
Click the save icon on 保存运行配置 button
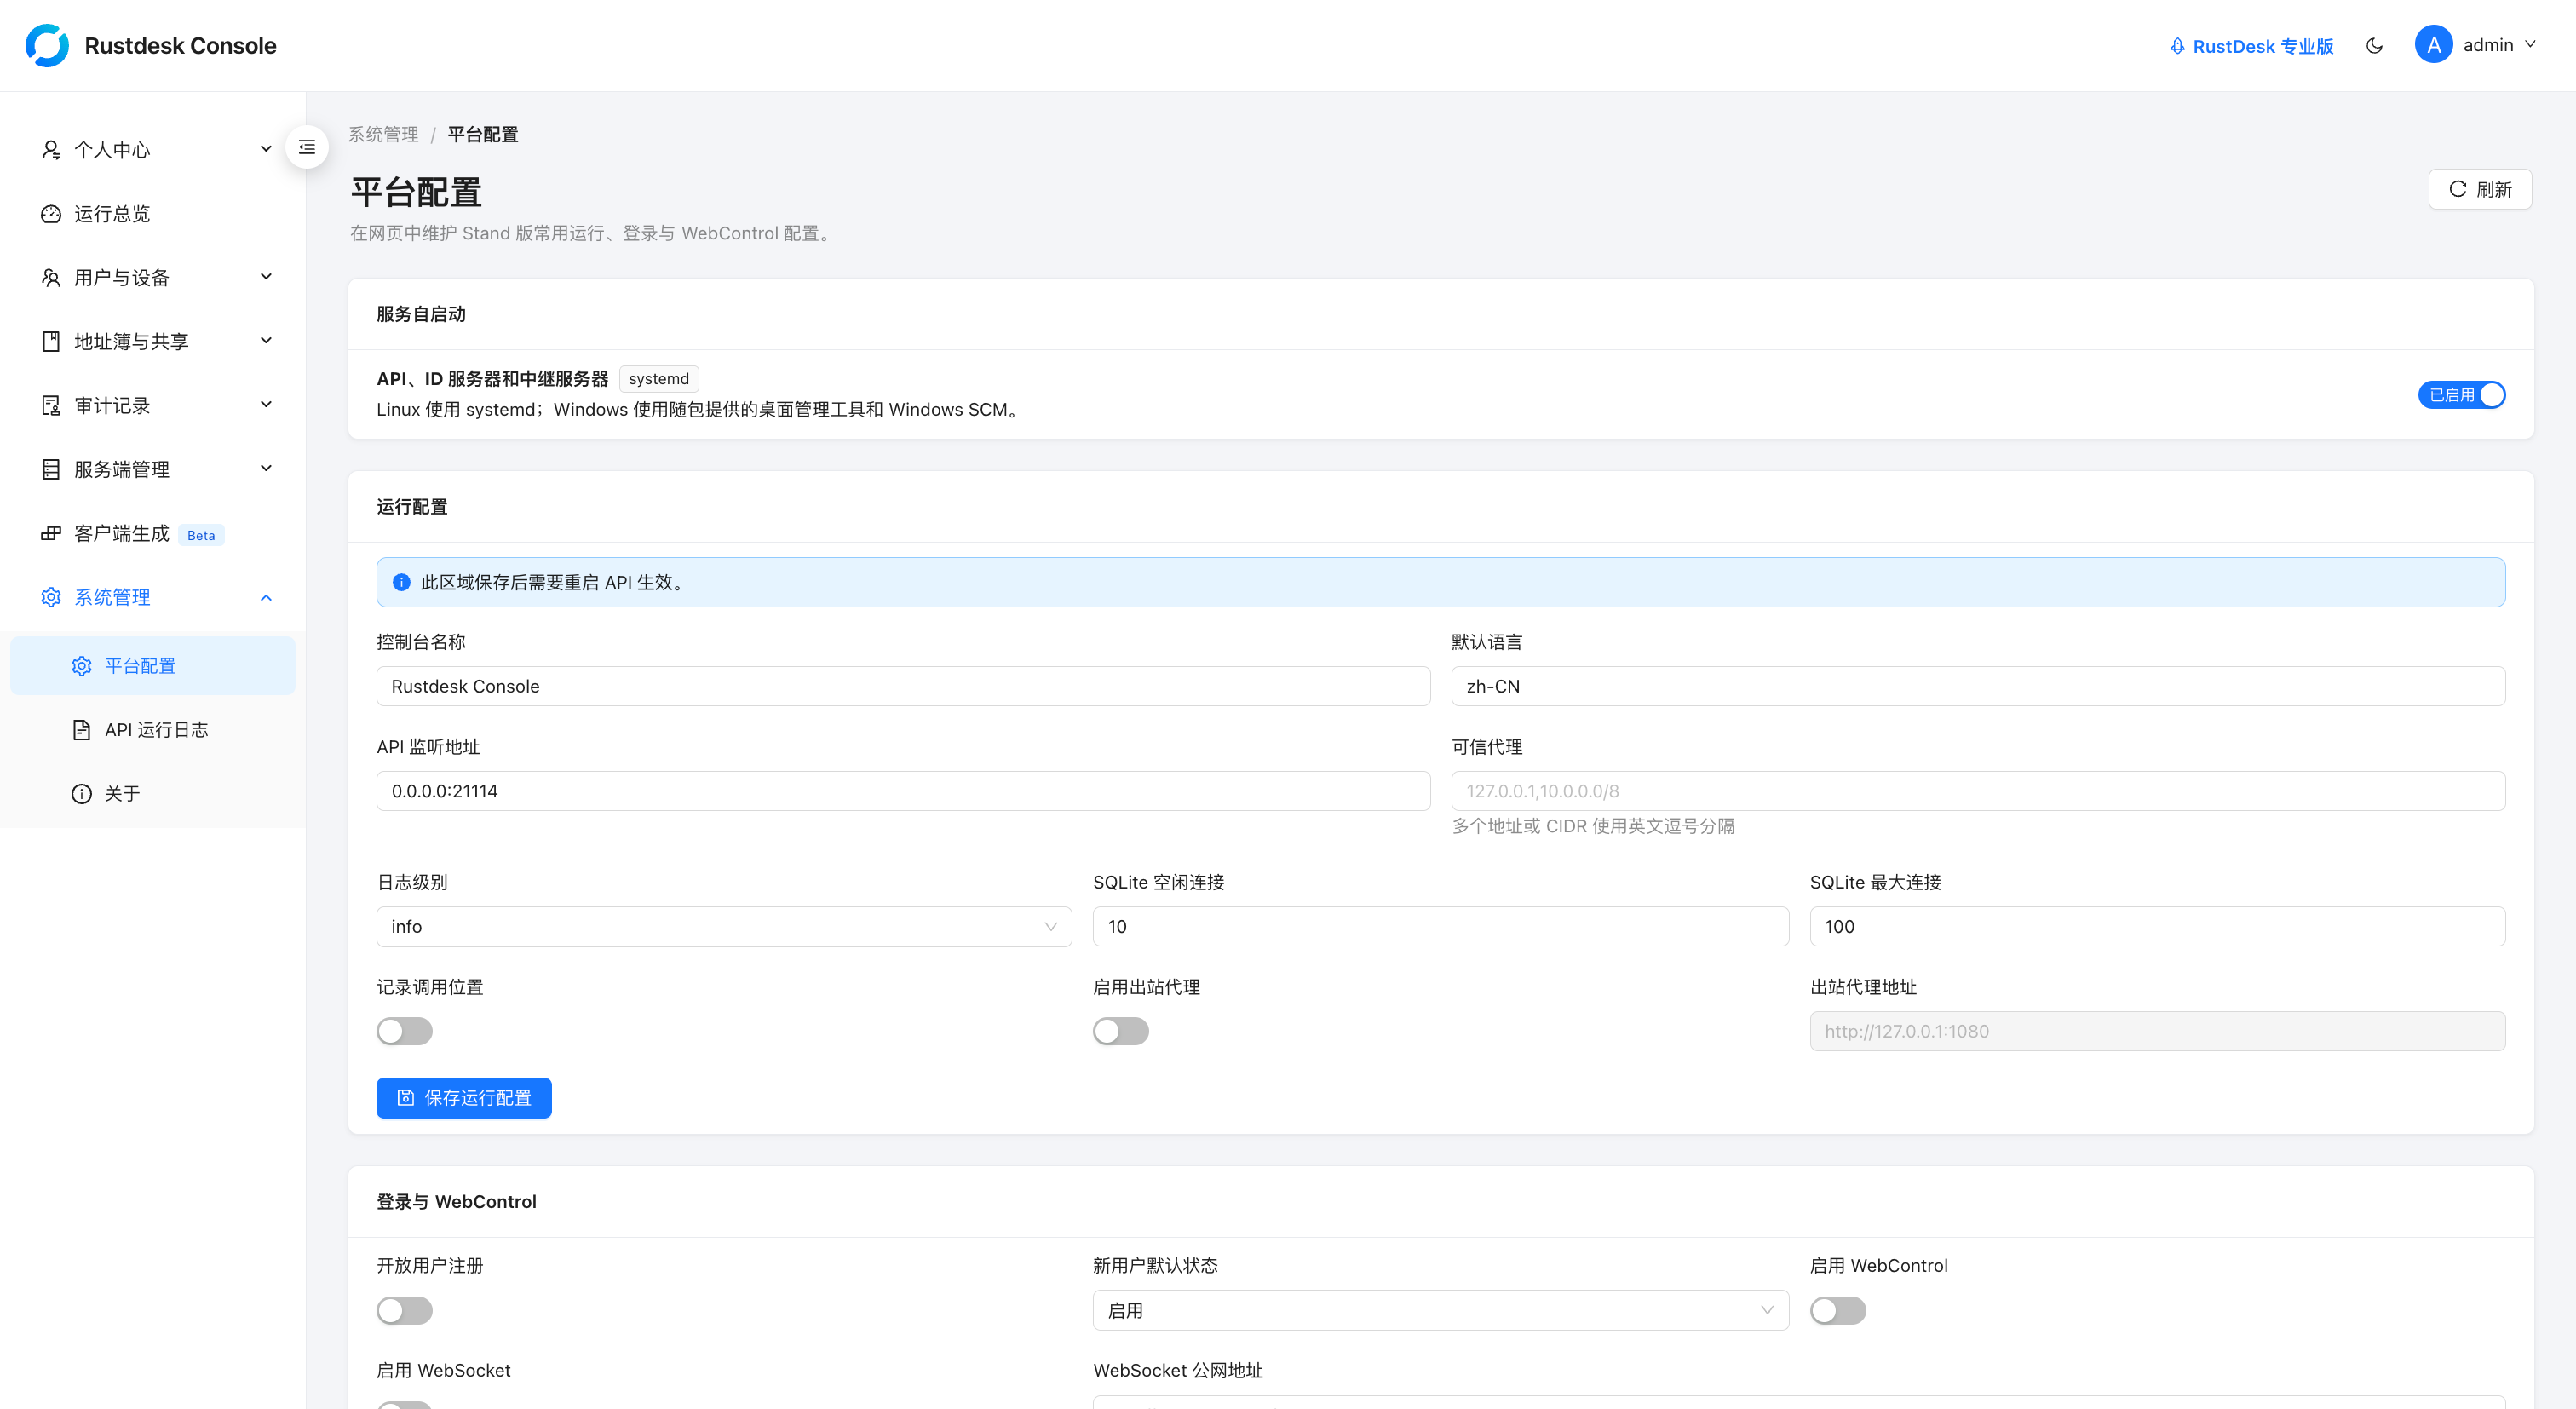point(405,1098)
